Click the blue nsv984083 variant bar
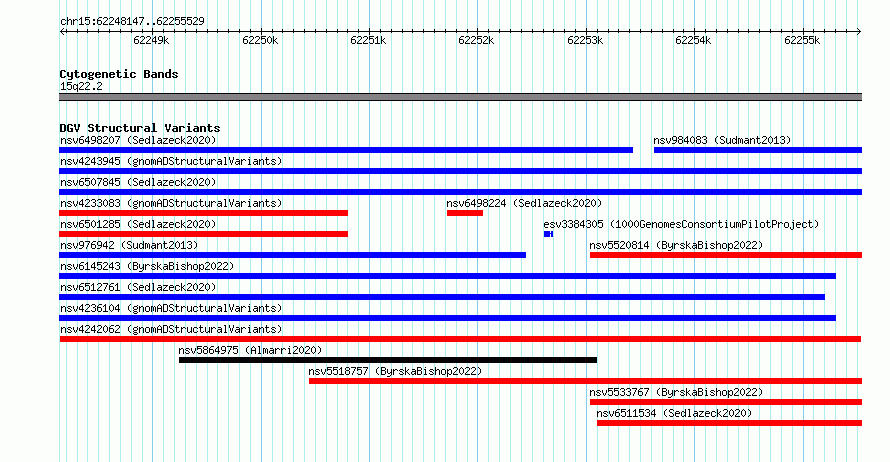The width and height of the screenshot is (890, 462). [x=758, y=150]
